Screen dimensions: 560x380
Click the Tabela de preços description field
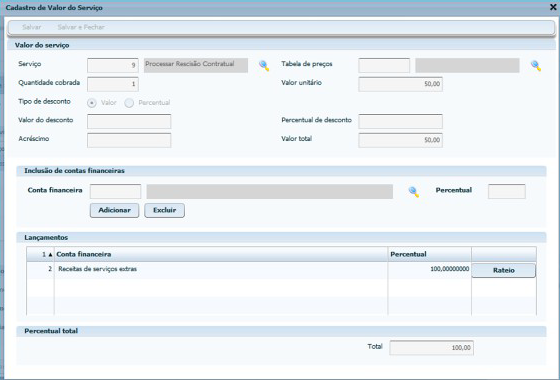click(x=467, y=66)
